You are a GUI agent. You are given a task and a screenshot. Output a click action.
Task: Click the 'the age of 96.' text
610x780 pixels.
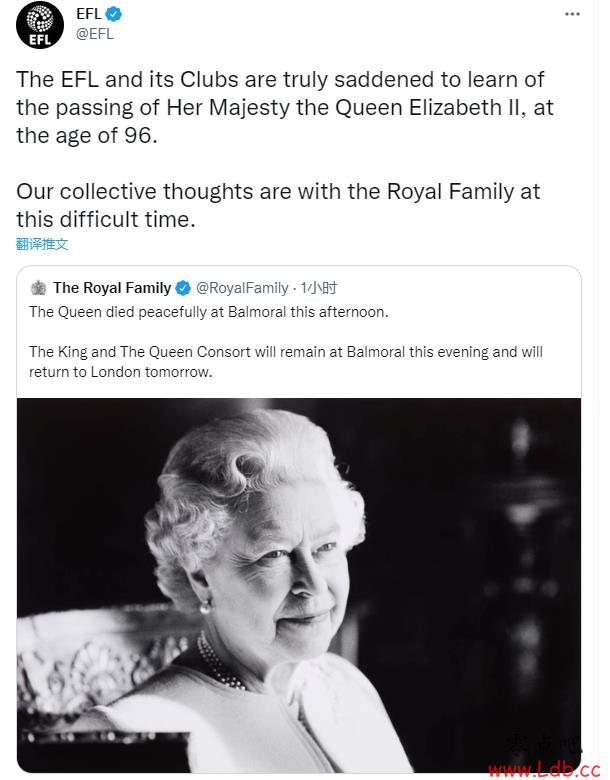(x=87, y=135)
